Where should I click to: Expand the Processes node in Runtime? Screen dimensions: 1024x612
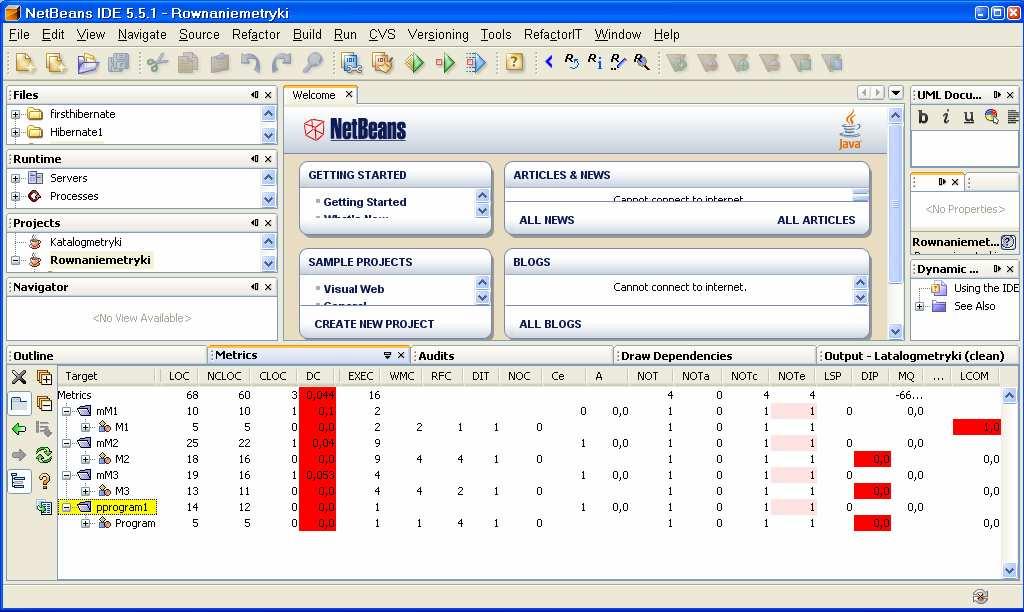click(x=16, y=197)
